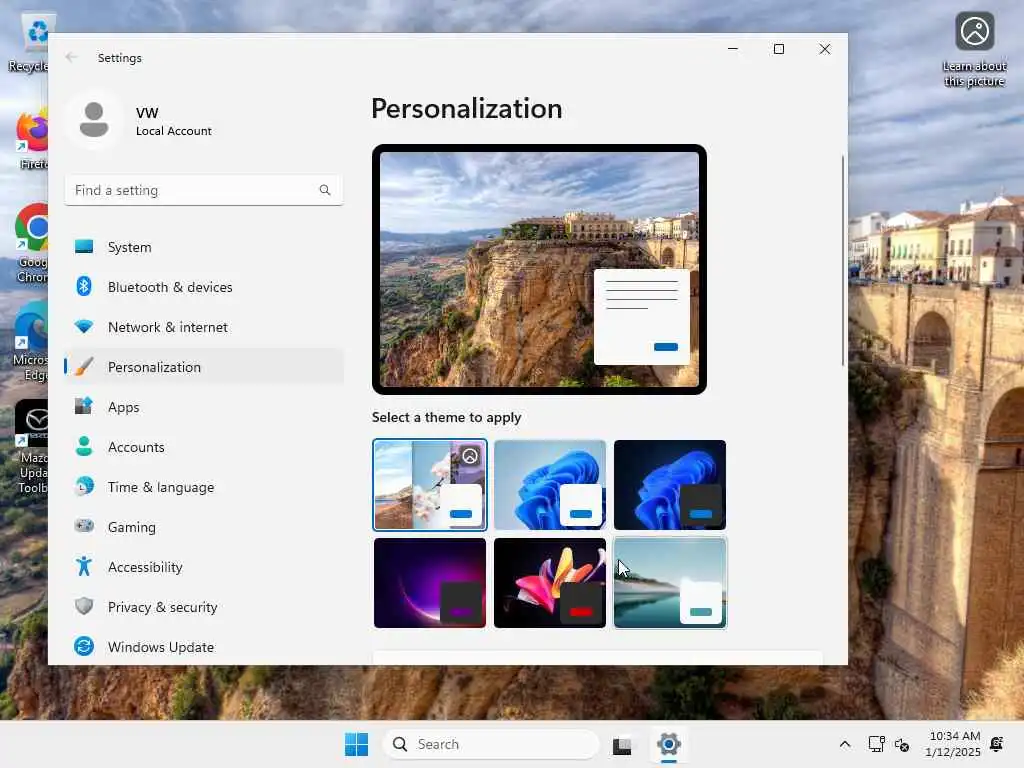Click the network status tray icon
This screenshot has width=1024, height=768.
pos(876,744)
